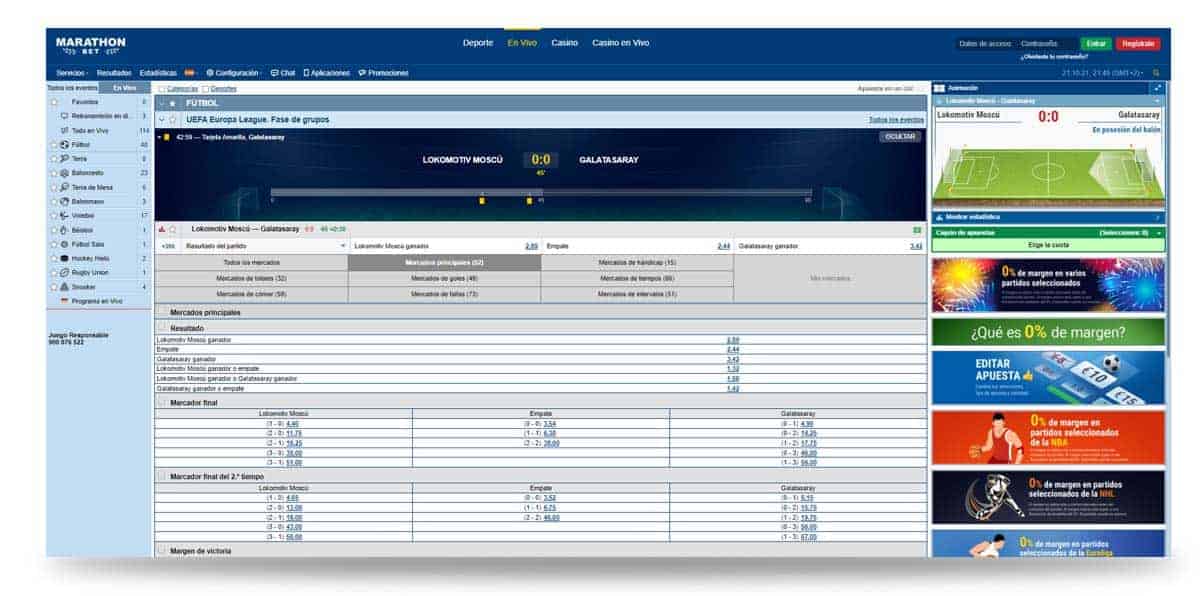The image size is (1200, 596).
Task: Toggle the Marcador final del 2.º tiempo checkbox
Action: [x=161, y=476]
